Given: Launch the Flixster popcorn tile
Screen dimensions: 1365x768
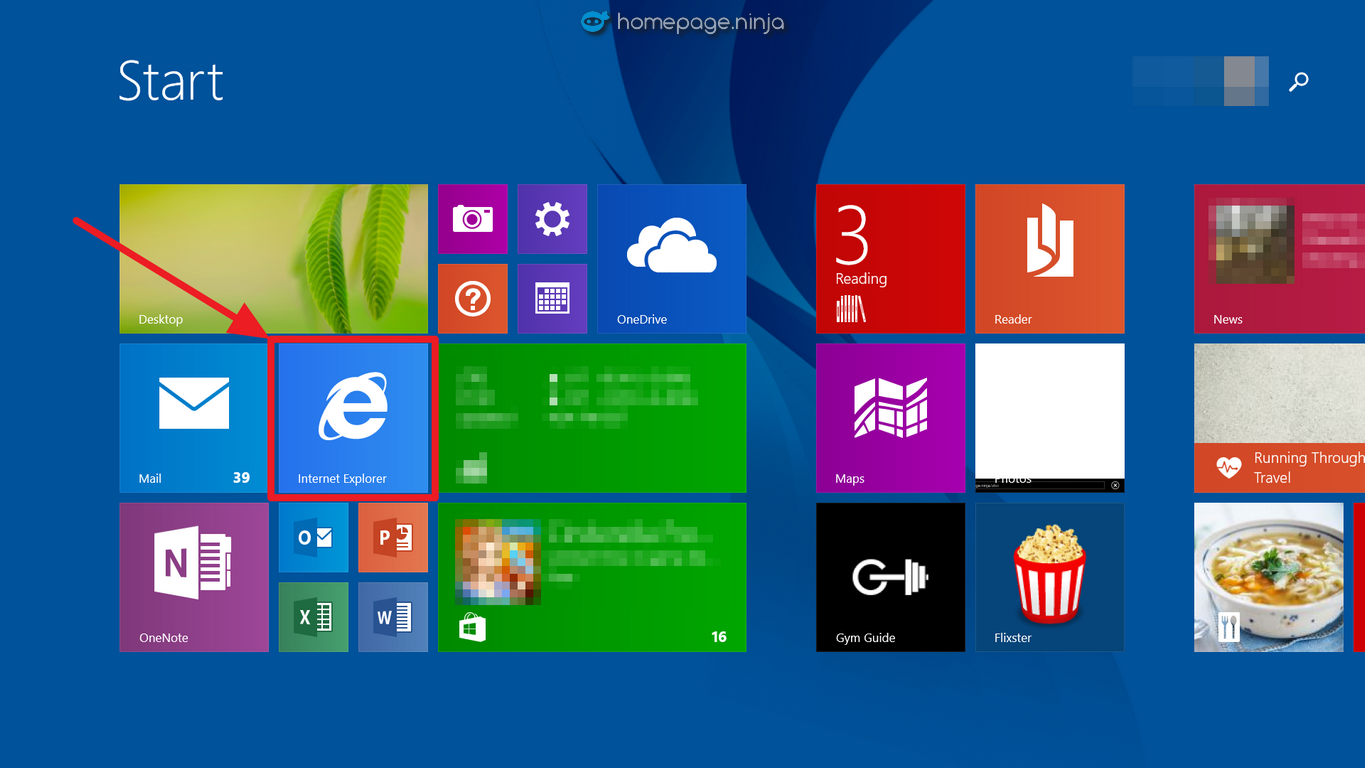Looking at the screenshot, I should [1050, 577].
